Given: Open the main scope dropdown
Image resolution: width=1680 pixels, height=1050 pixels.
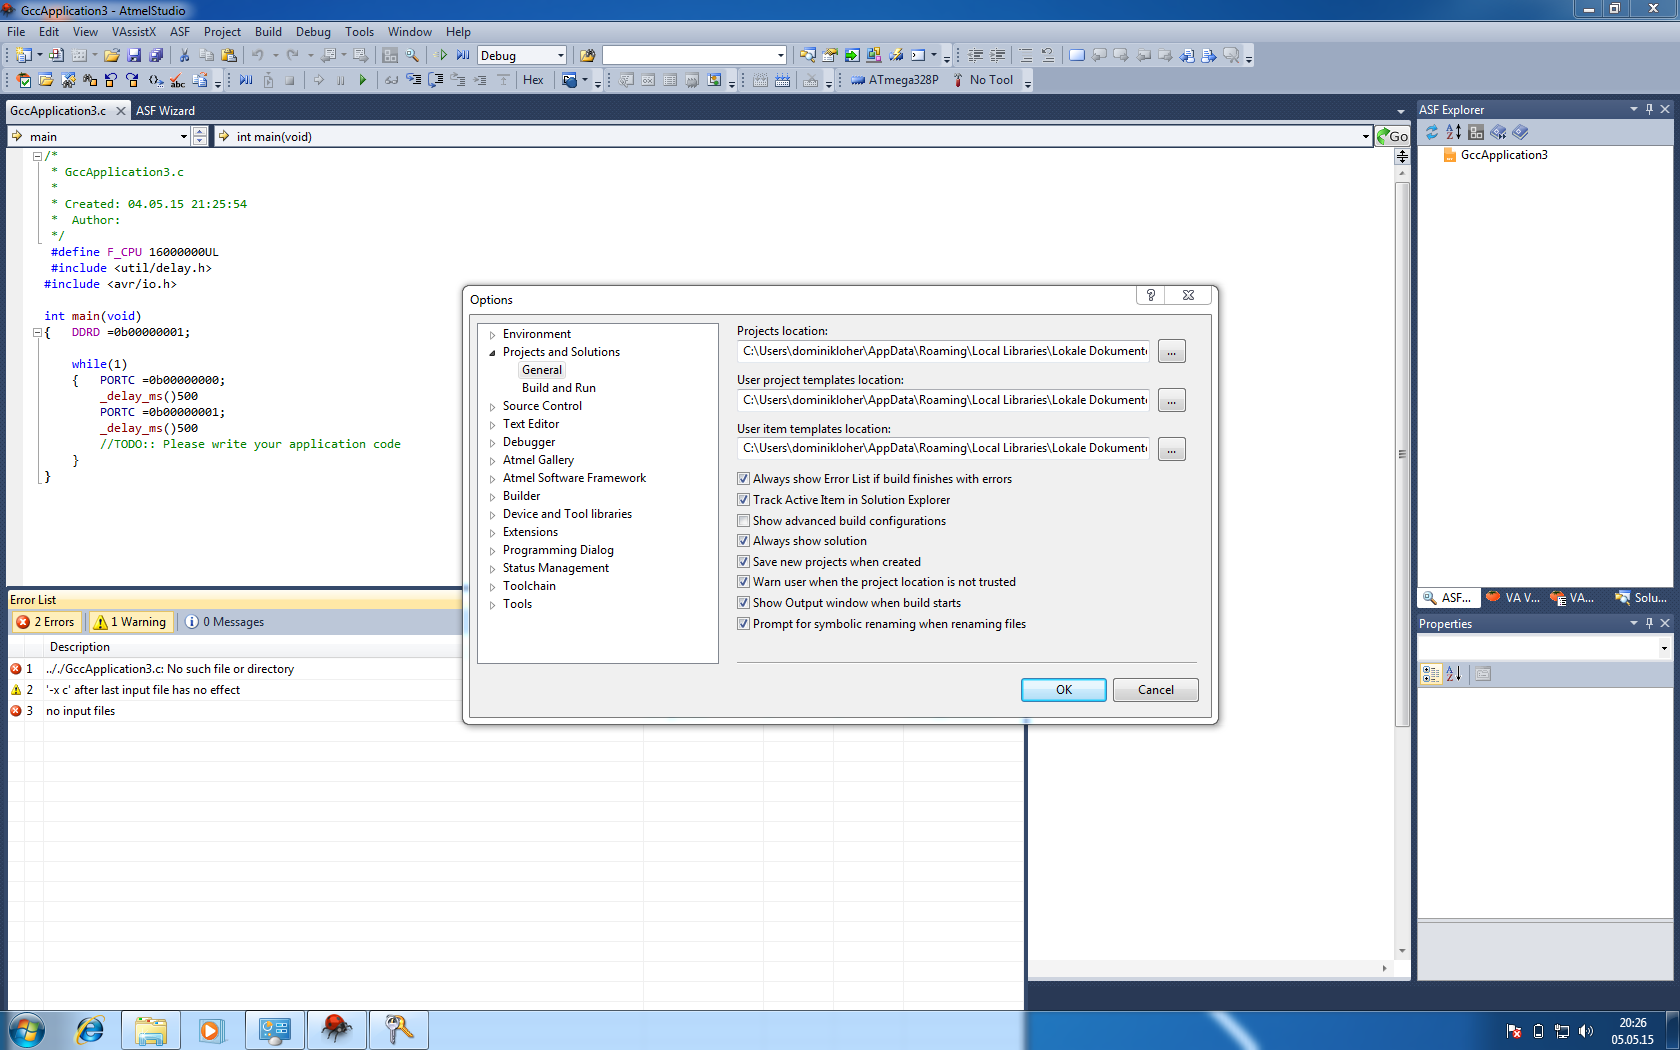Looking at the screenshot, I should coord(183,137).
